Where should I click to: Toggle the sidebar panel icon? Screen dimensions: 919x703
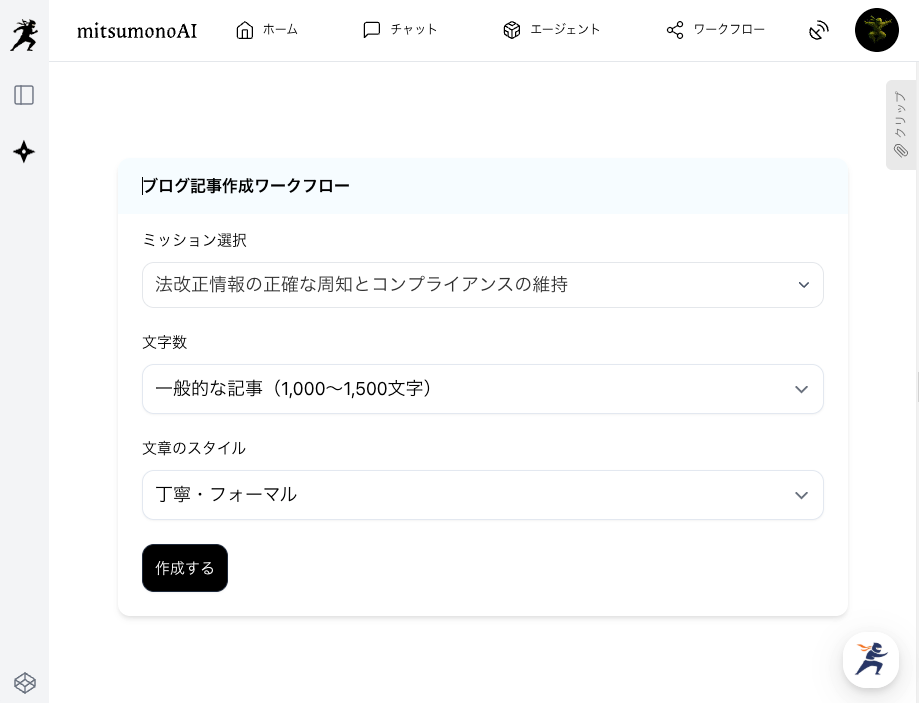pos(24,95)
